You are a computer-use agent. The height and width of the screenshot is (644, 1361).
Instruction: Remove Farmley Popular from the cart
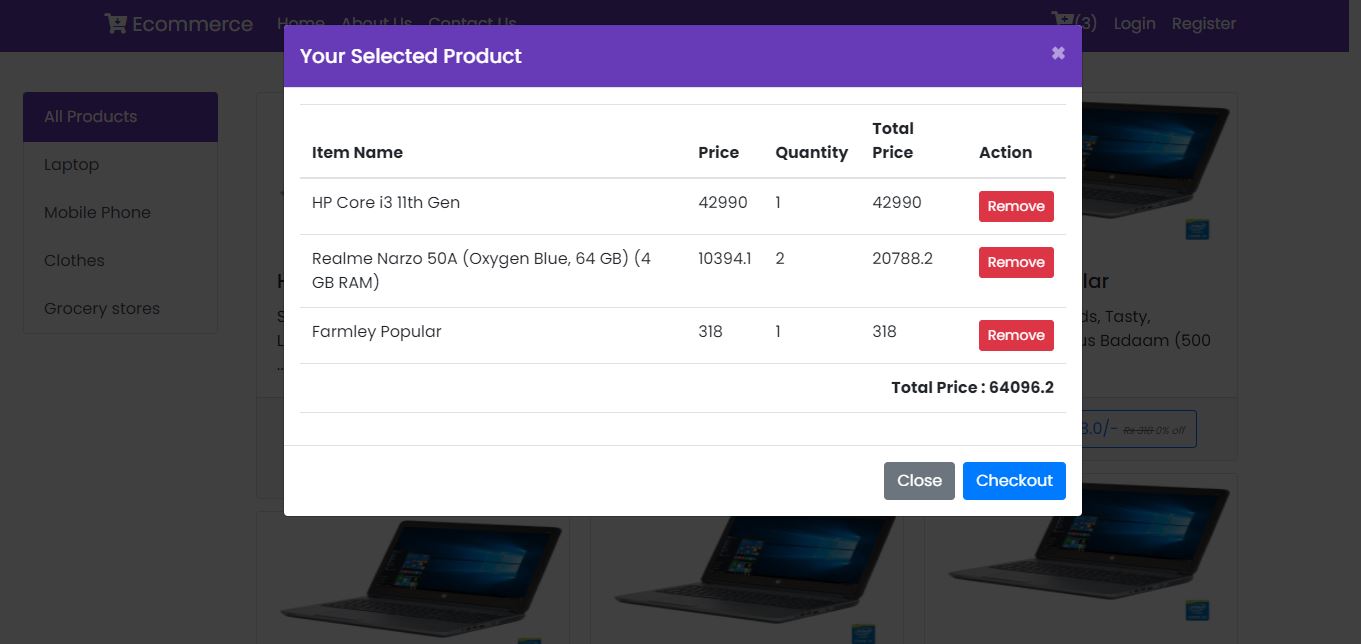(1016, 335)
